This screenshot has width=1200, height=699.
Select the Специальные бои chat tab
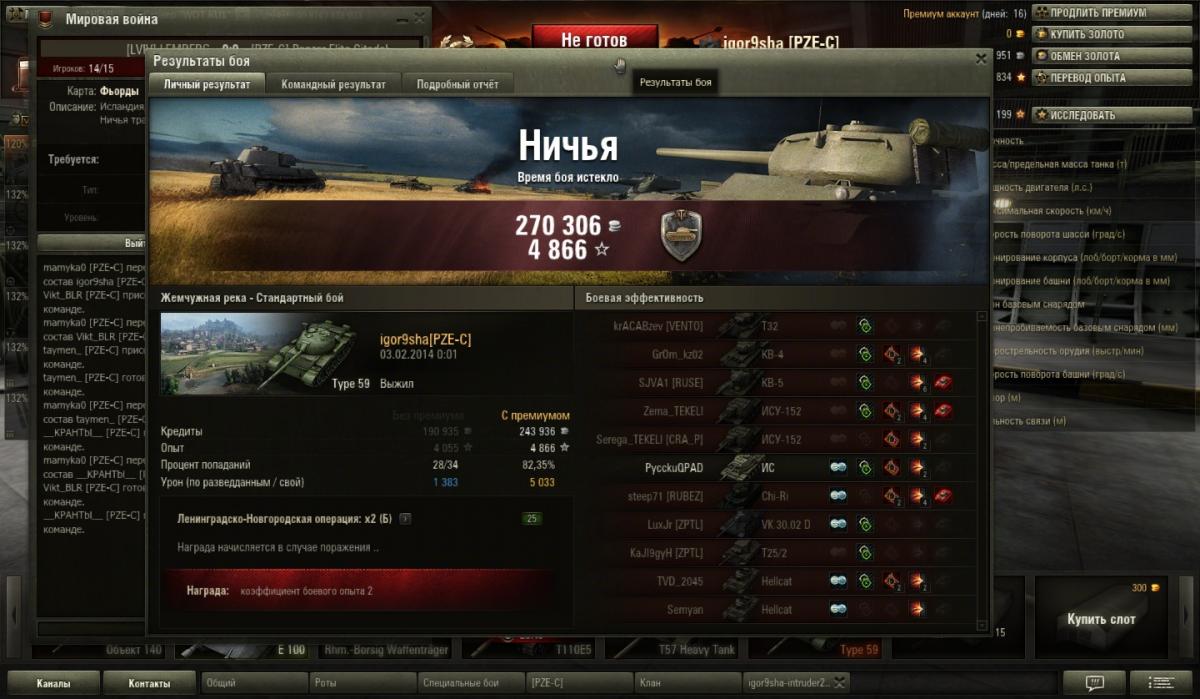pos(472,683)
